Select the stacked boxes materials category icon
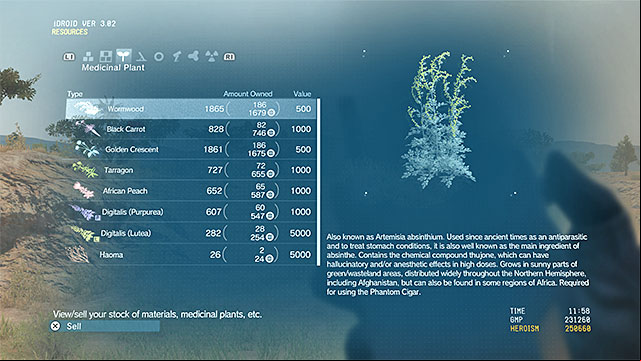The width and height of the screenshot is (641, 361). tap(88, 56)
